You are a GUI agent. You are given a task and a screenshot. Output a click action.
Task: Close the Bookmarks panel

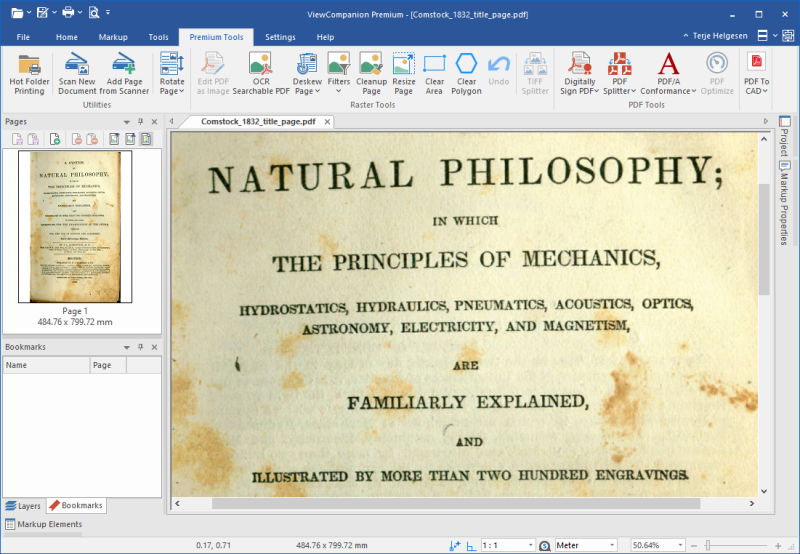point(155,347)
